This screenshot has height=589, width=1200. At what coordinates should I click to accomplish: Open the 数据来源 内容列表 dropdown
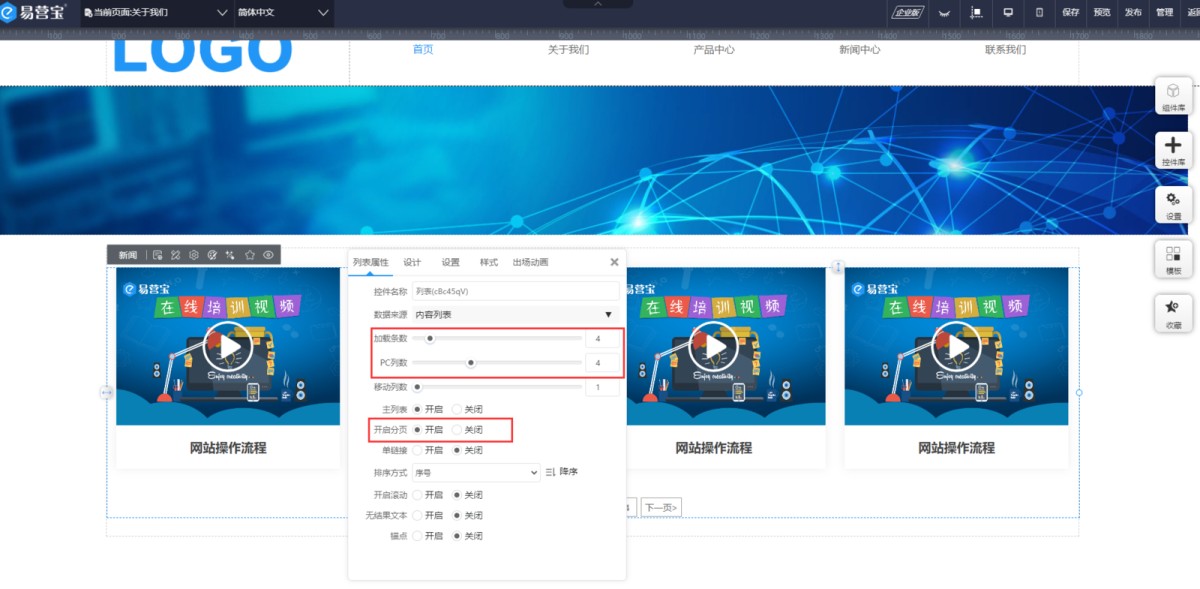tap(516, 314)
